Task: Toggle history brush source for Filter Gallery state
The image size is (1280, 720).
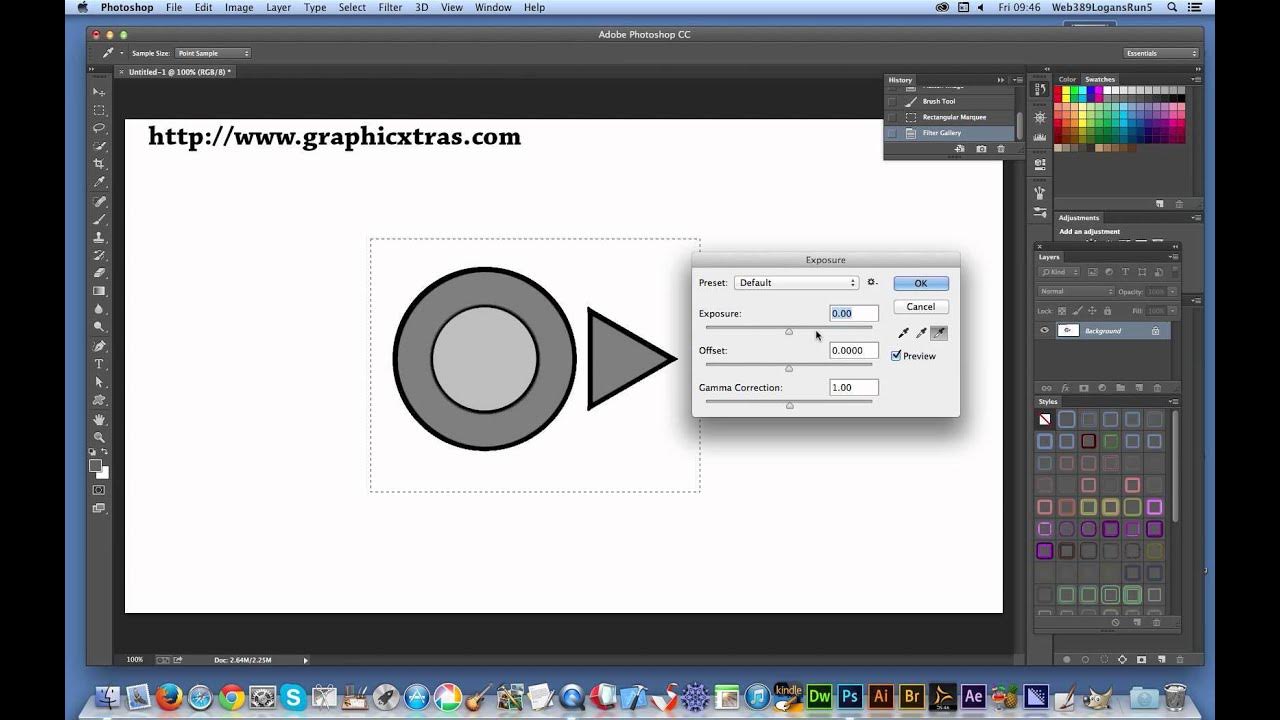Action: 893,133
